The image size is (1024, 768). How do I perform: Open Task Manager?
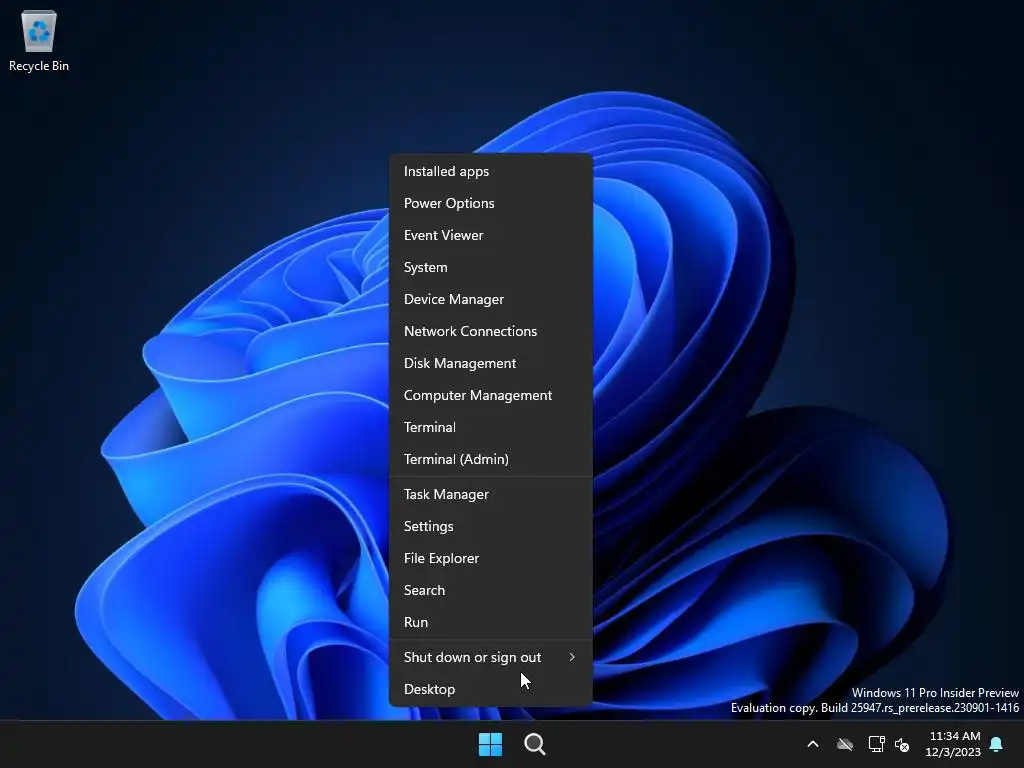point(490,494)
